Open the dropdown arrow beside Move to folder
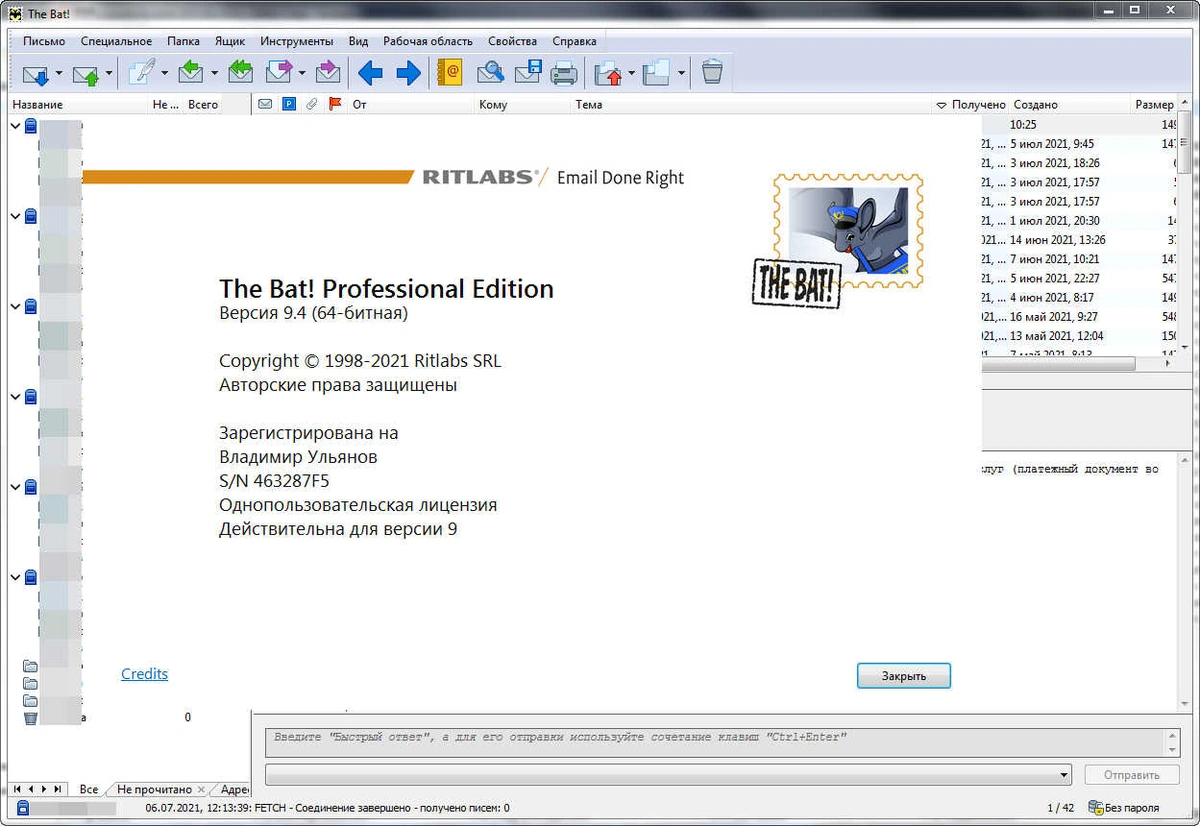The image size is (1200, 826). [631, 73]
